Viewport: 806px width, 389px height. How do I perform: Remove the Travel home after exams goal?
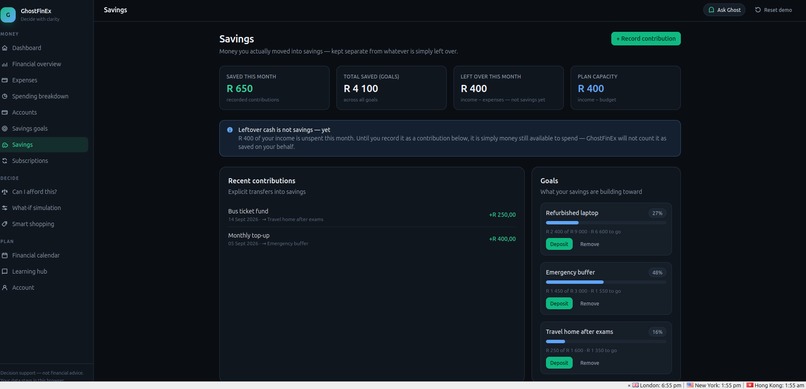click(x=590, y=363)
